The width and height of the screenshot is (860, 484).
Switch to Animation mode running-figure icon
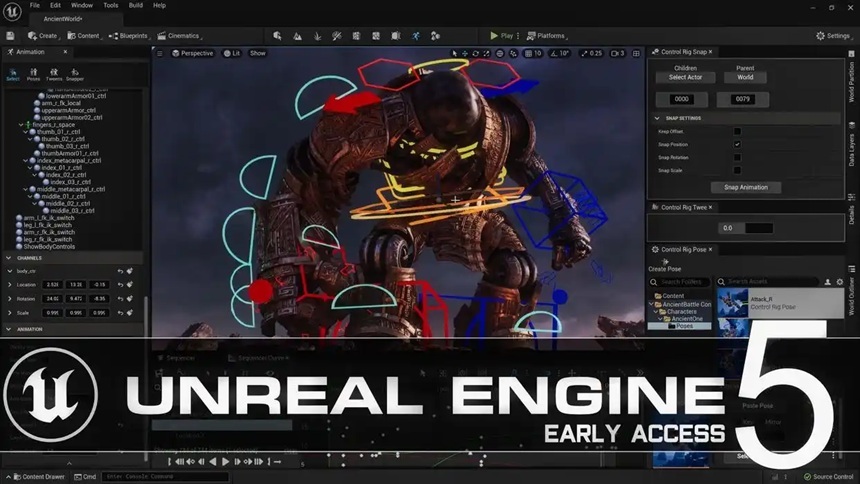[416, 36]
